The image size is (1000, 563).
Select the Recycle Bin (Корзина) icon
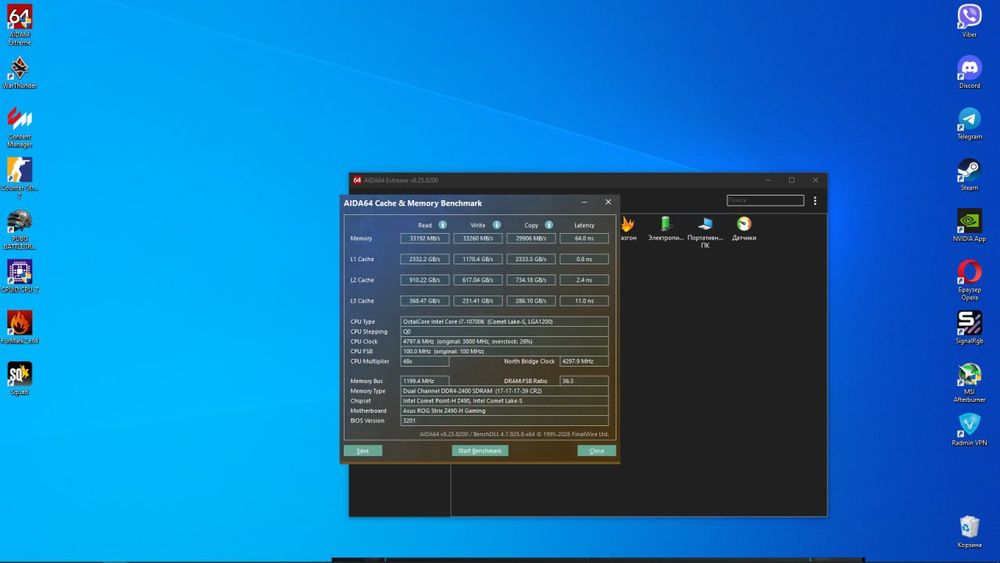969,531
